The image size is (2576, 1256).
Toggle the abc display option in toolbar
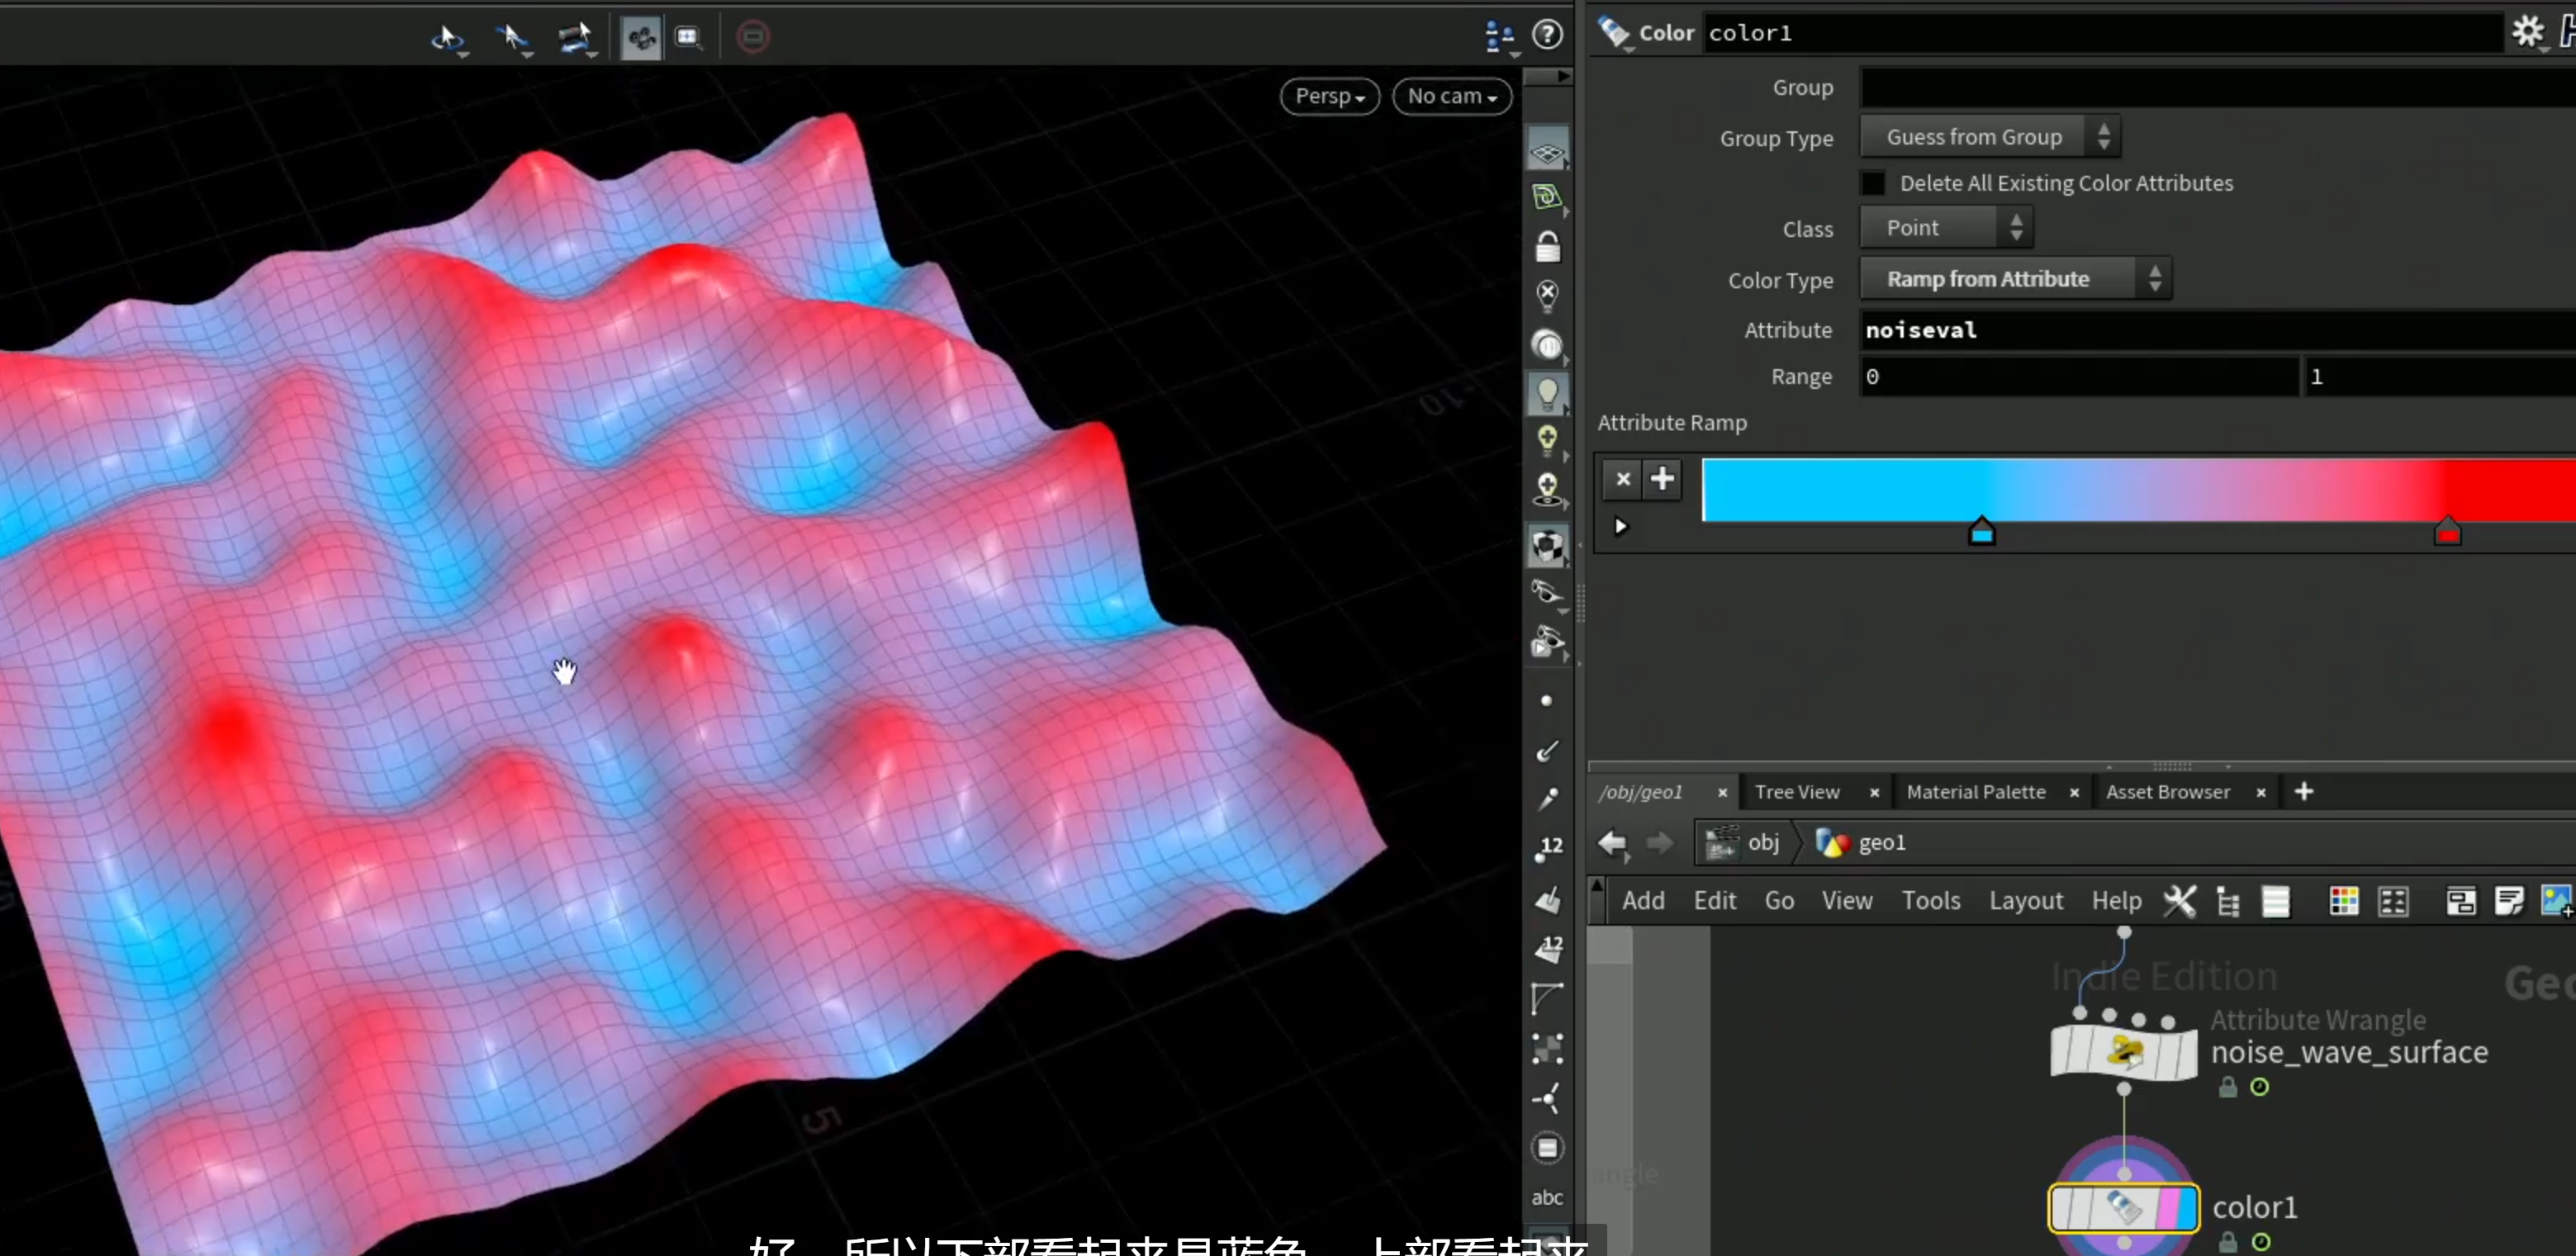coord(1547,1197)
